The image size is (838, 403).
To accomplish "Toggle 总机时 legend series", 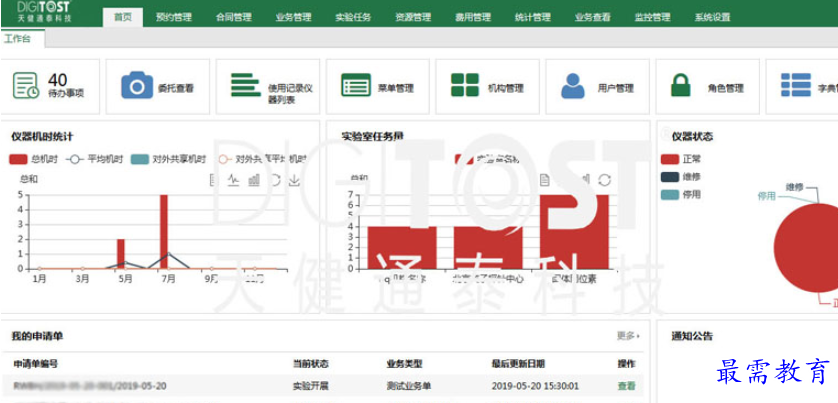I will 34,159.
